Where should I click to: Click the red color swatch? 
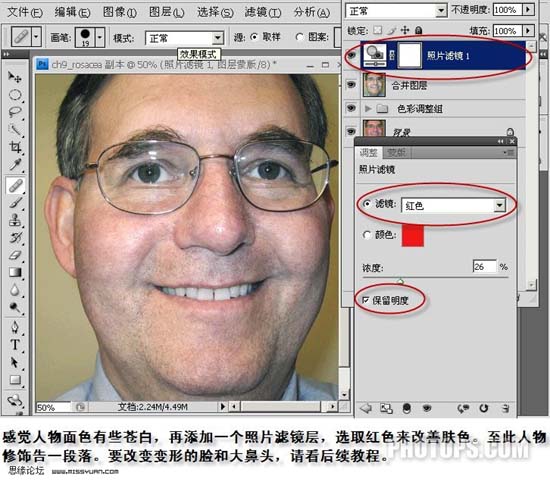point(412,235)
